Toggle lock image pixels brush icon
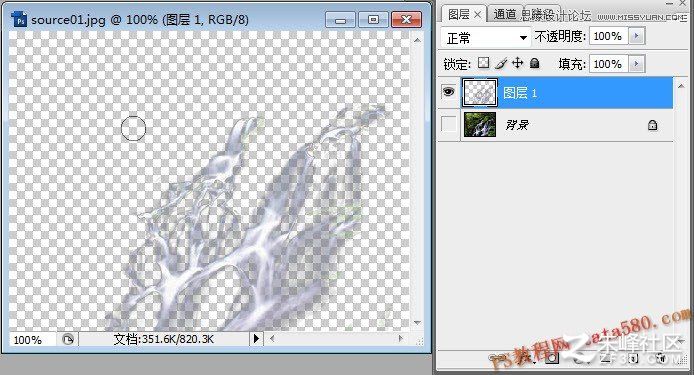Image resolution: width=694 pixels, height=375 pixels. click(501, 64)
